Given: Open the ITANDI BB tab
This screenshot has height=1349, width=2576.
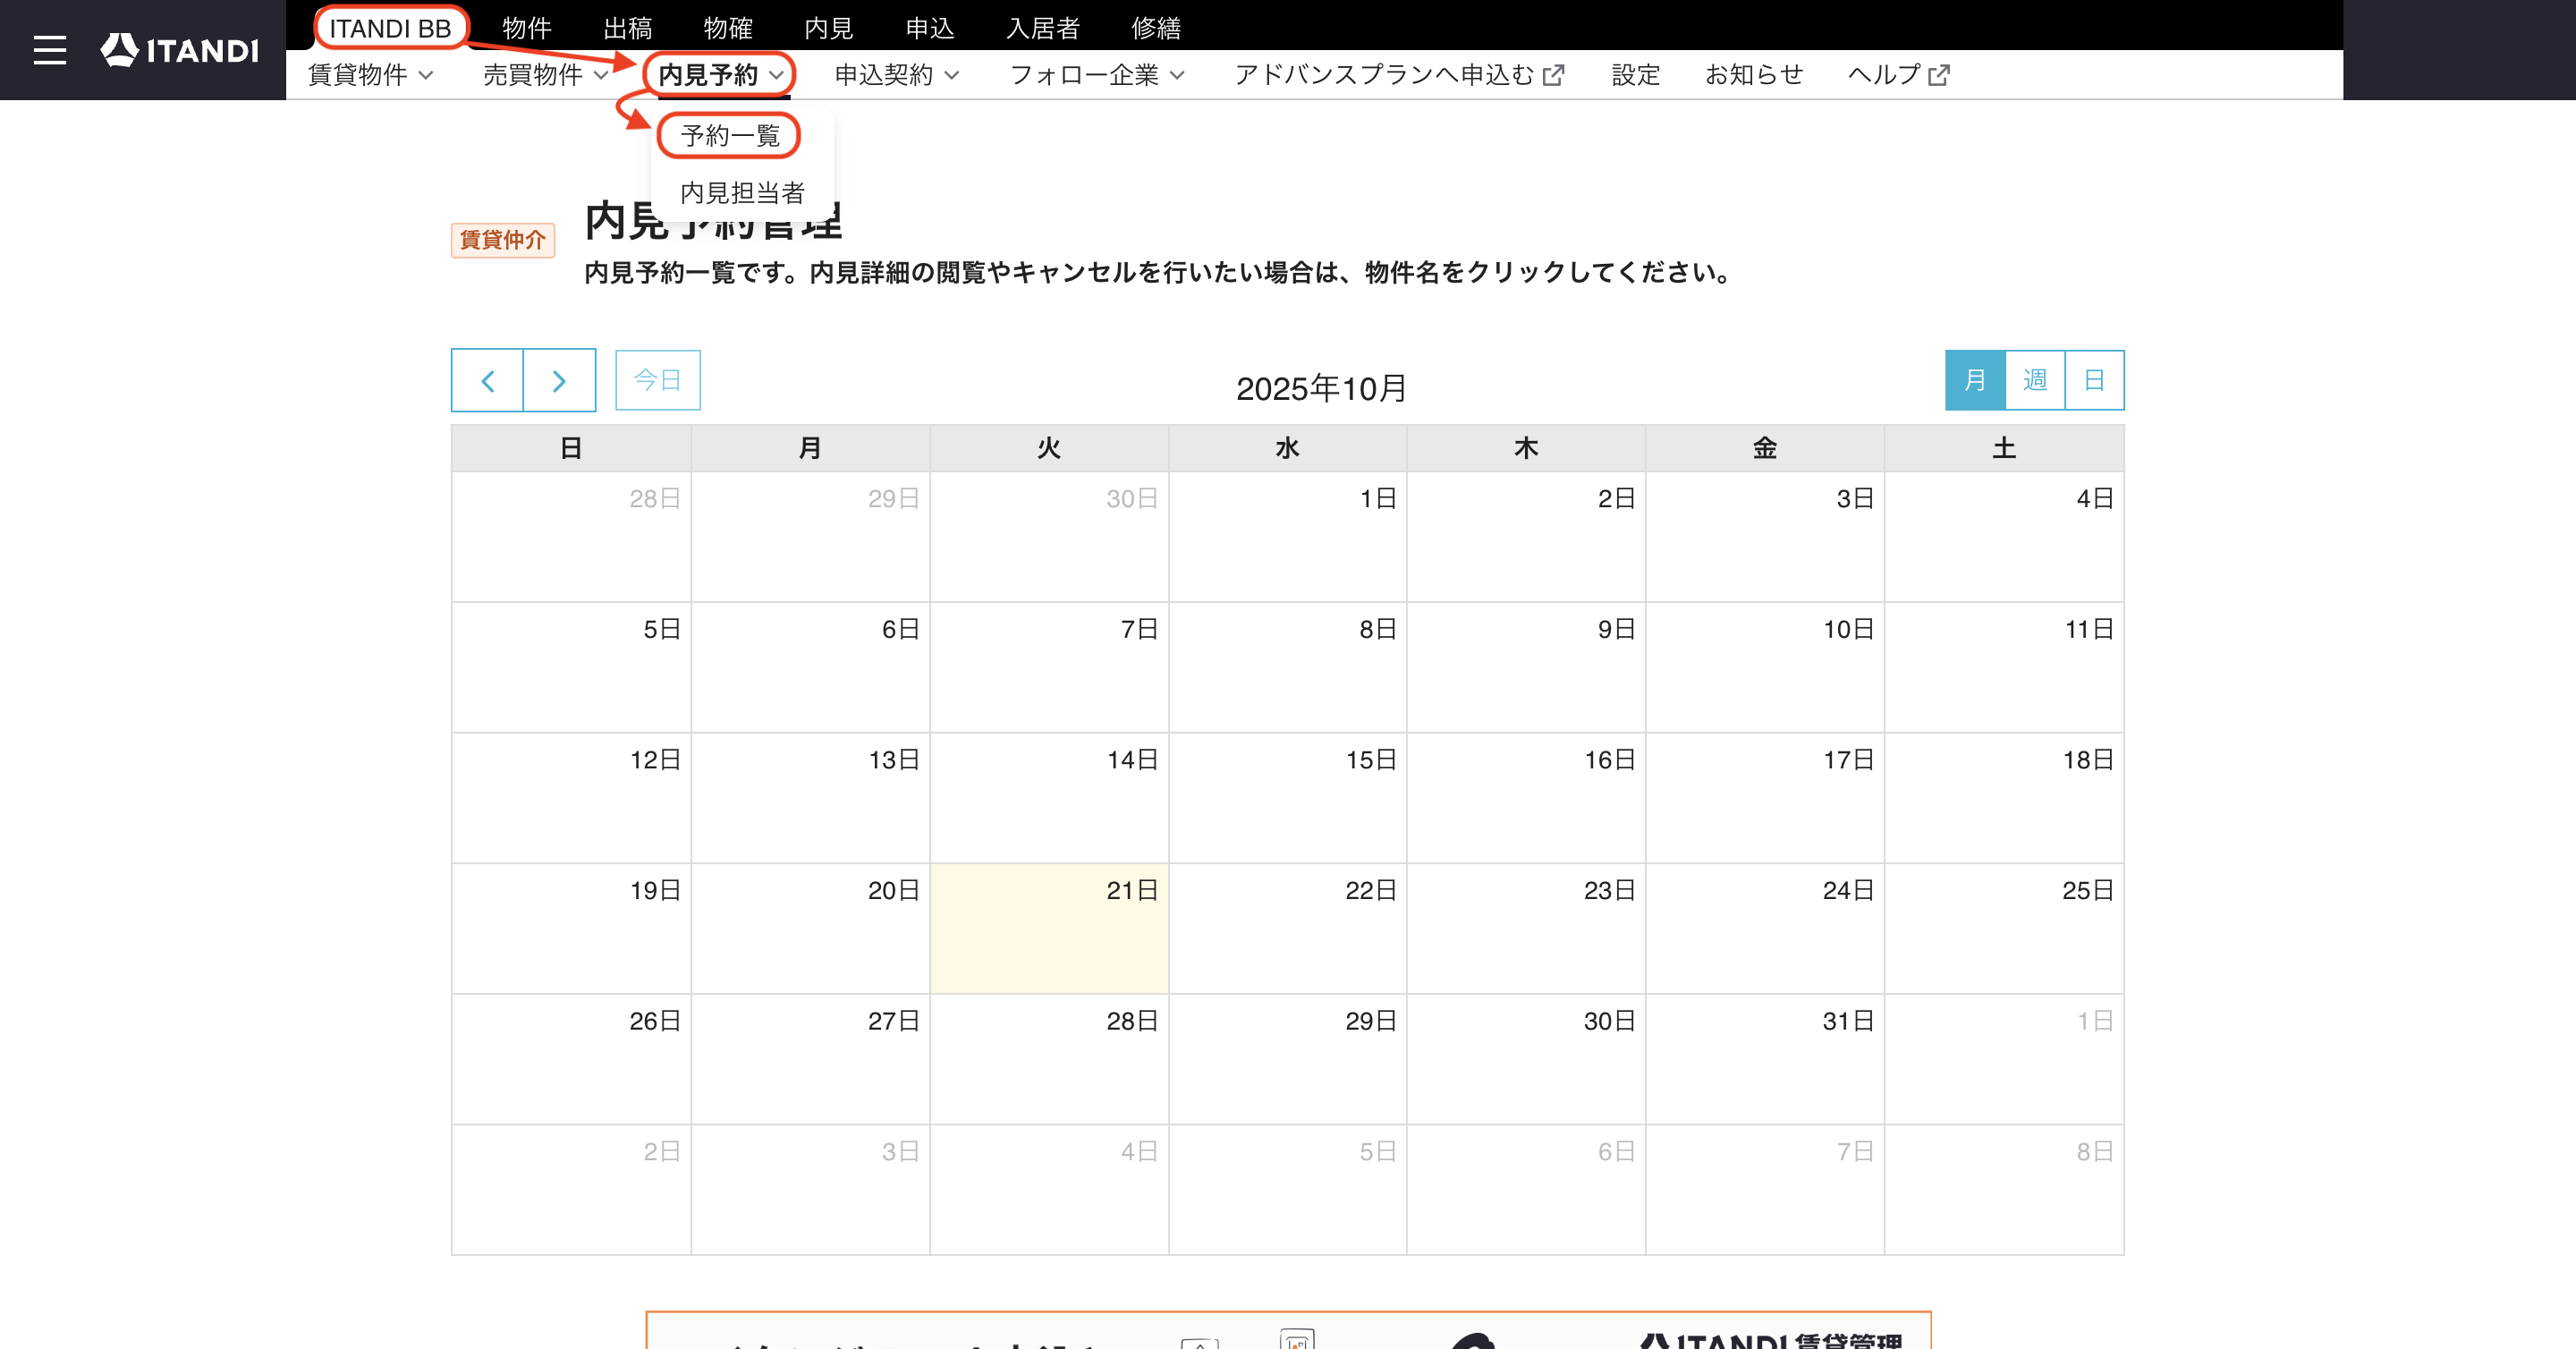Looking at the screenshot, I should click(x=391, y=27).
